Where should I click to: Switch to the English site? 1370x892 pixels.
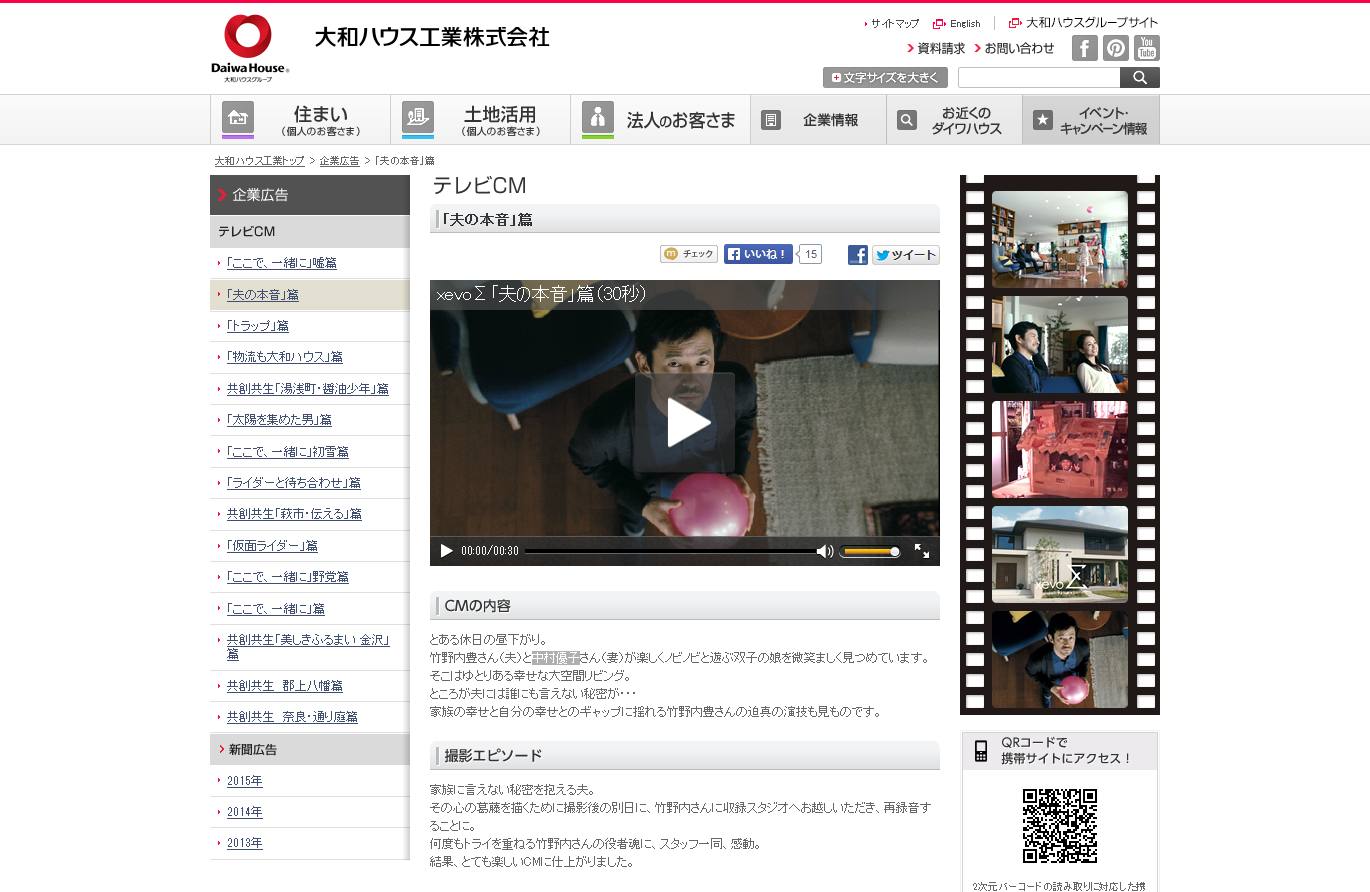(958, 23)
